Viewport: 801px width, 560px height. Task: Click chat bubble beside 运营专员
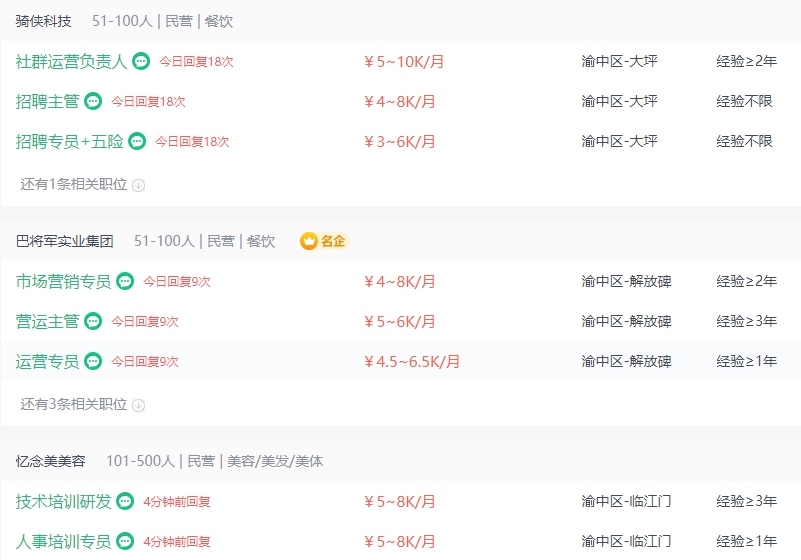pyautogui.click(x=93, y=361)
